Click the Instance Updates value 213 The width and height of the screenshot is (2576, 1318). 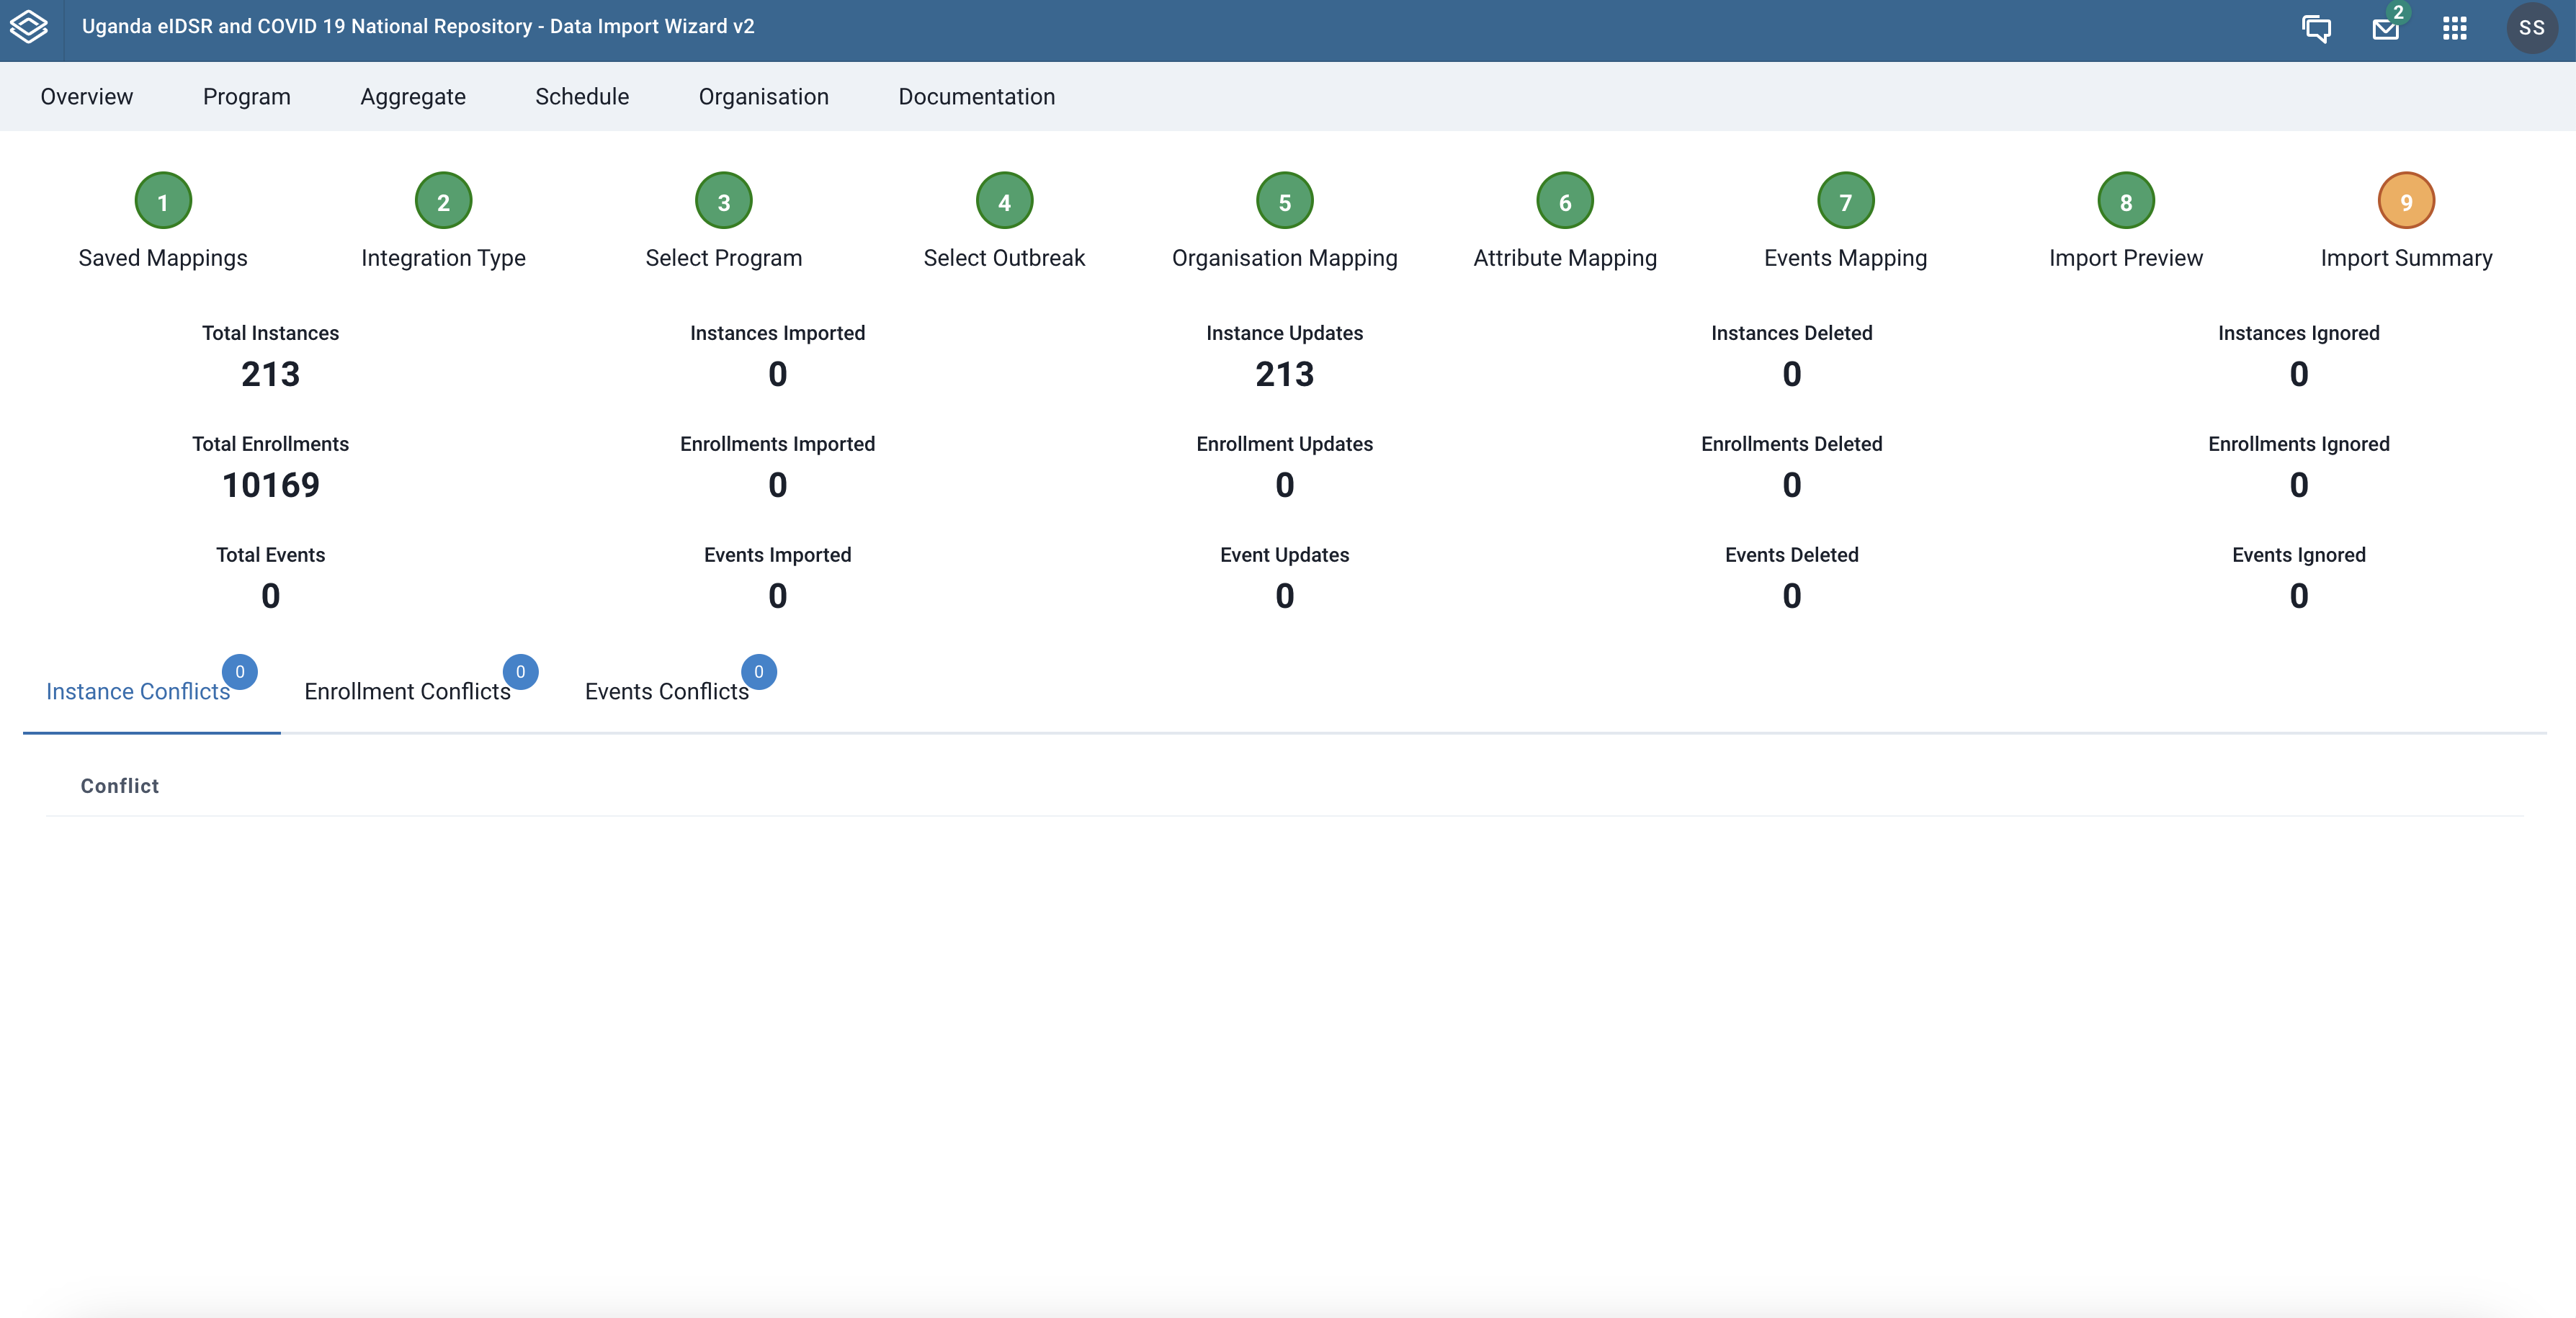(x=1285, y=374)
